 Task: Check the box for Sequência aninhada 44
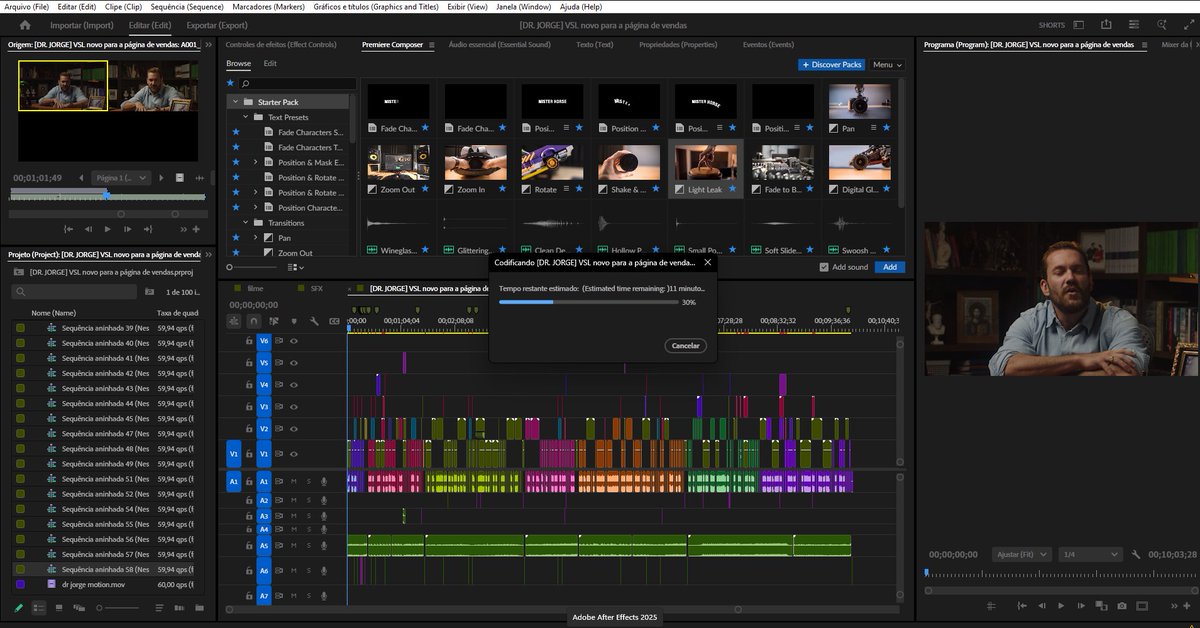point(20,403)
